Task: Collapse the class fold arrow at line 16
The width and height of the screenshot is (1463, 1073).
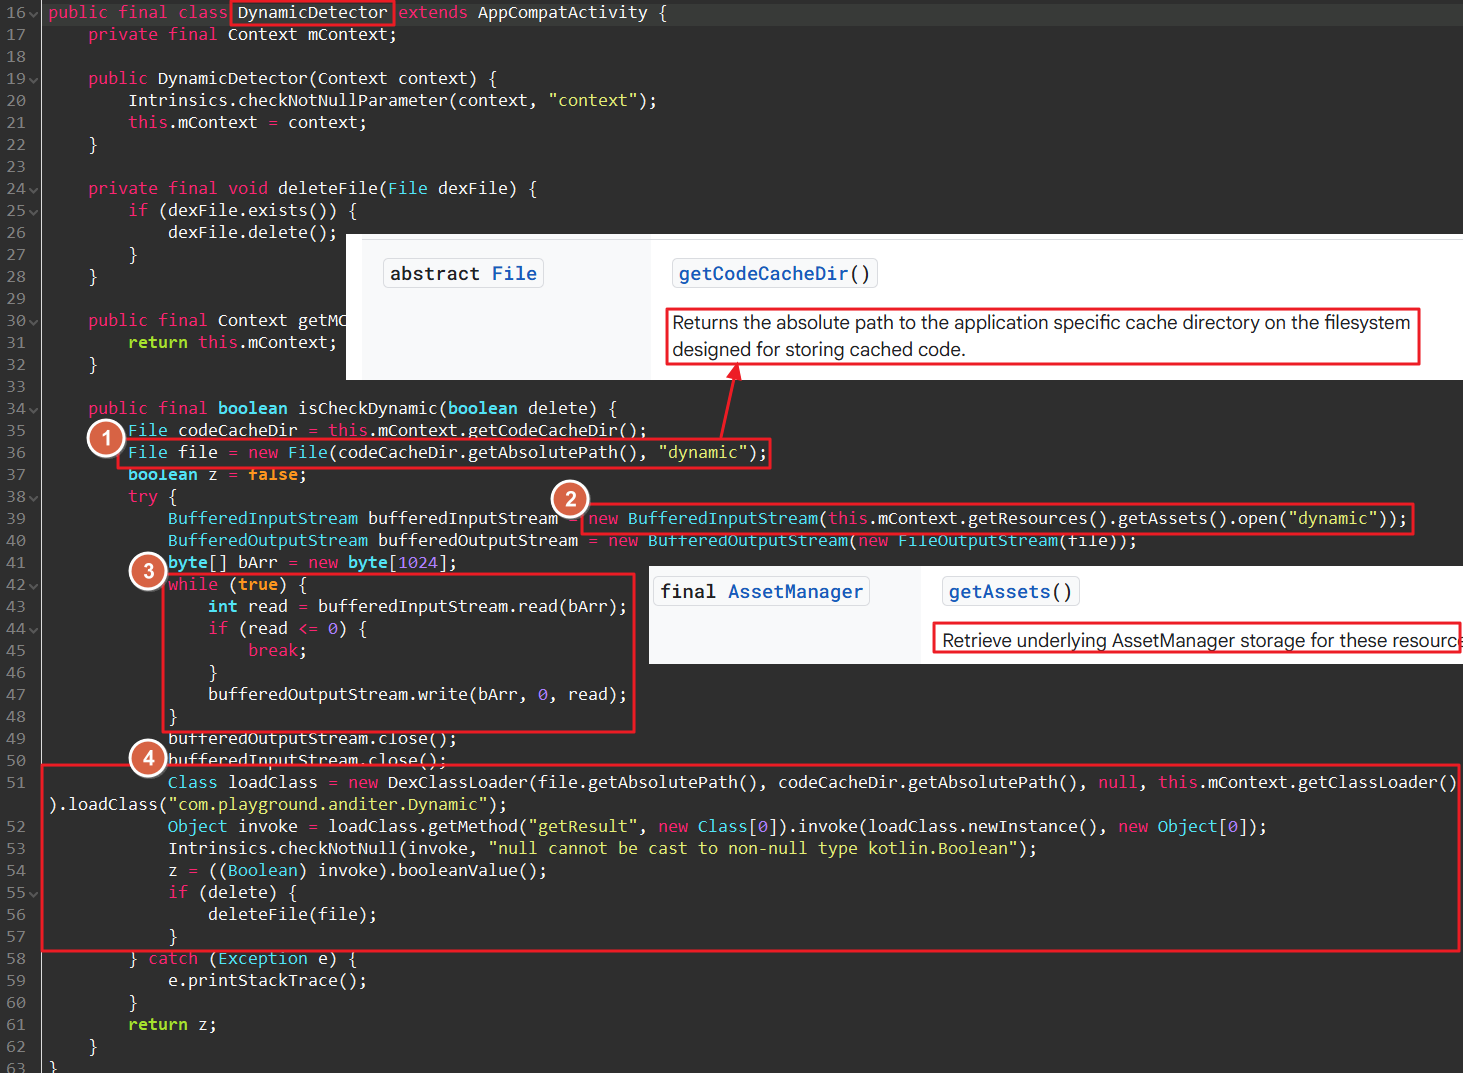Action: (x=34, y=14)
